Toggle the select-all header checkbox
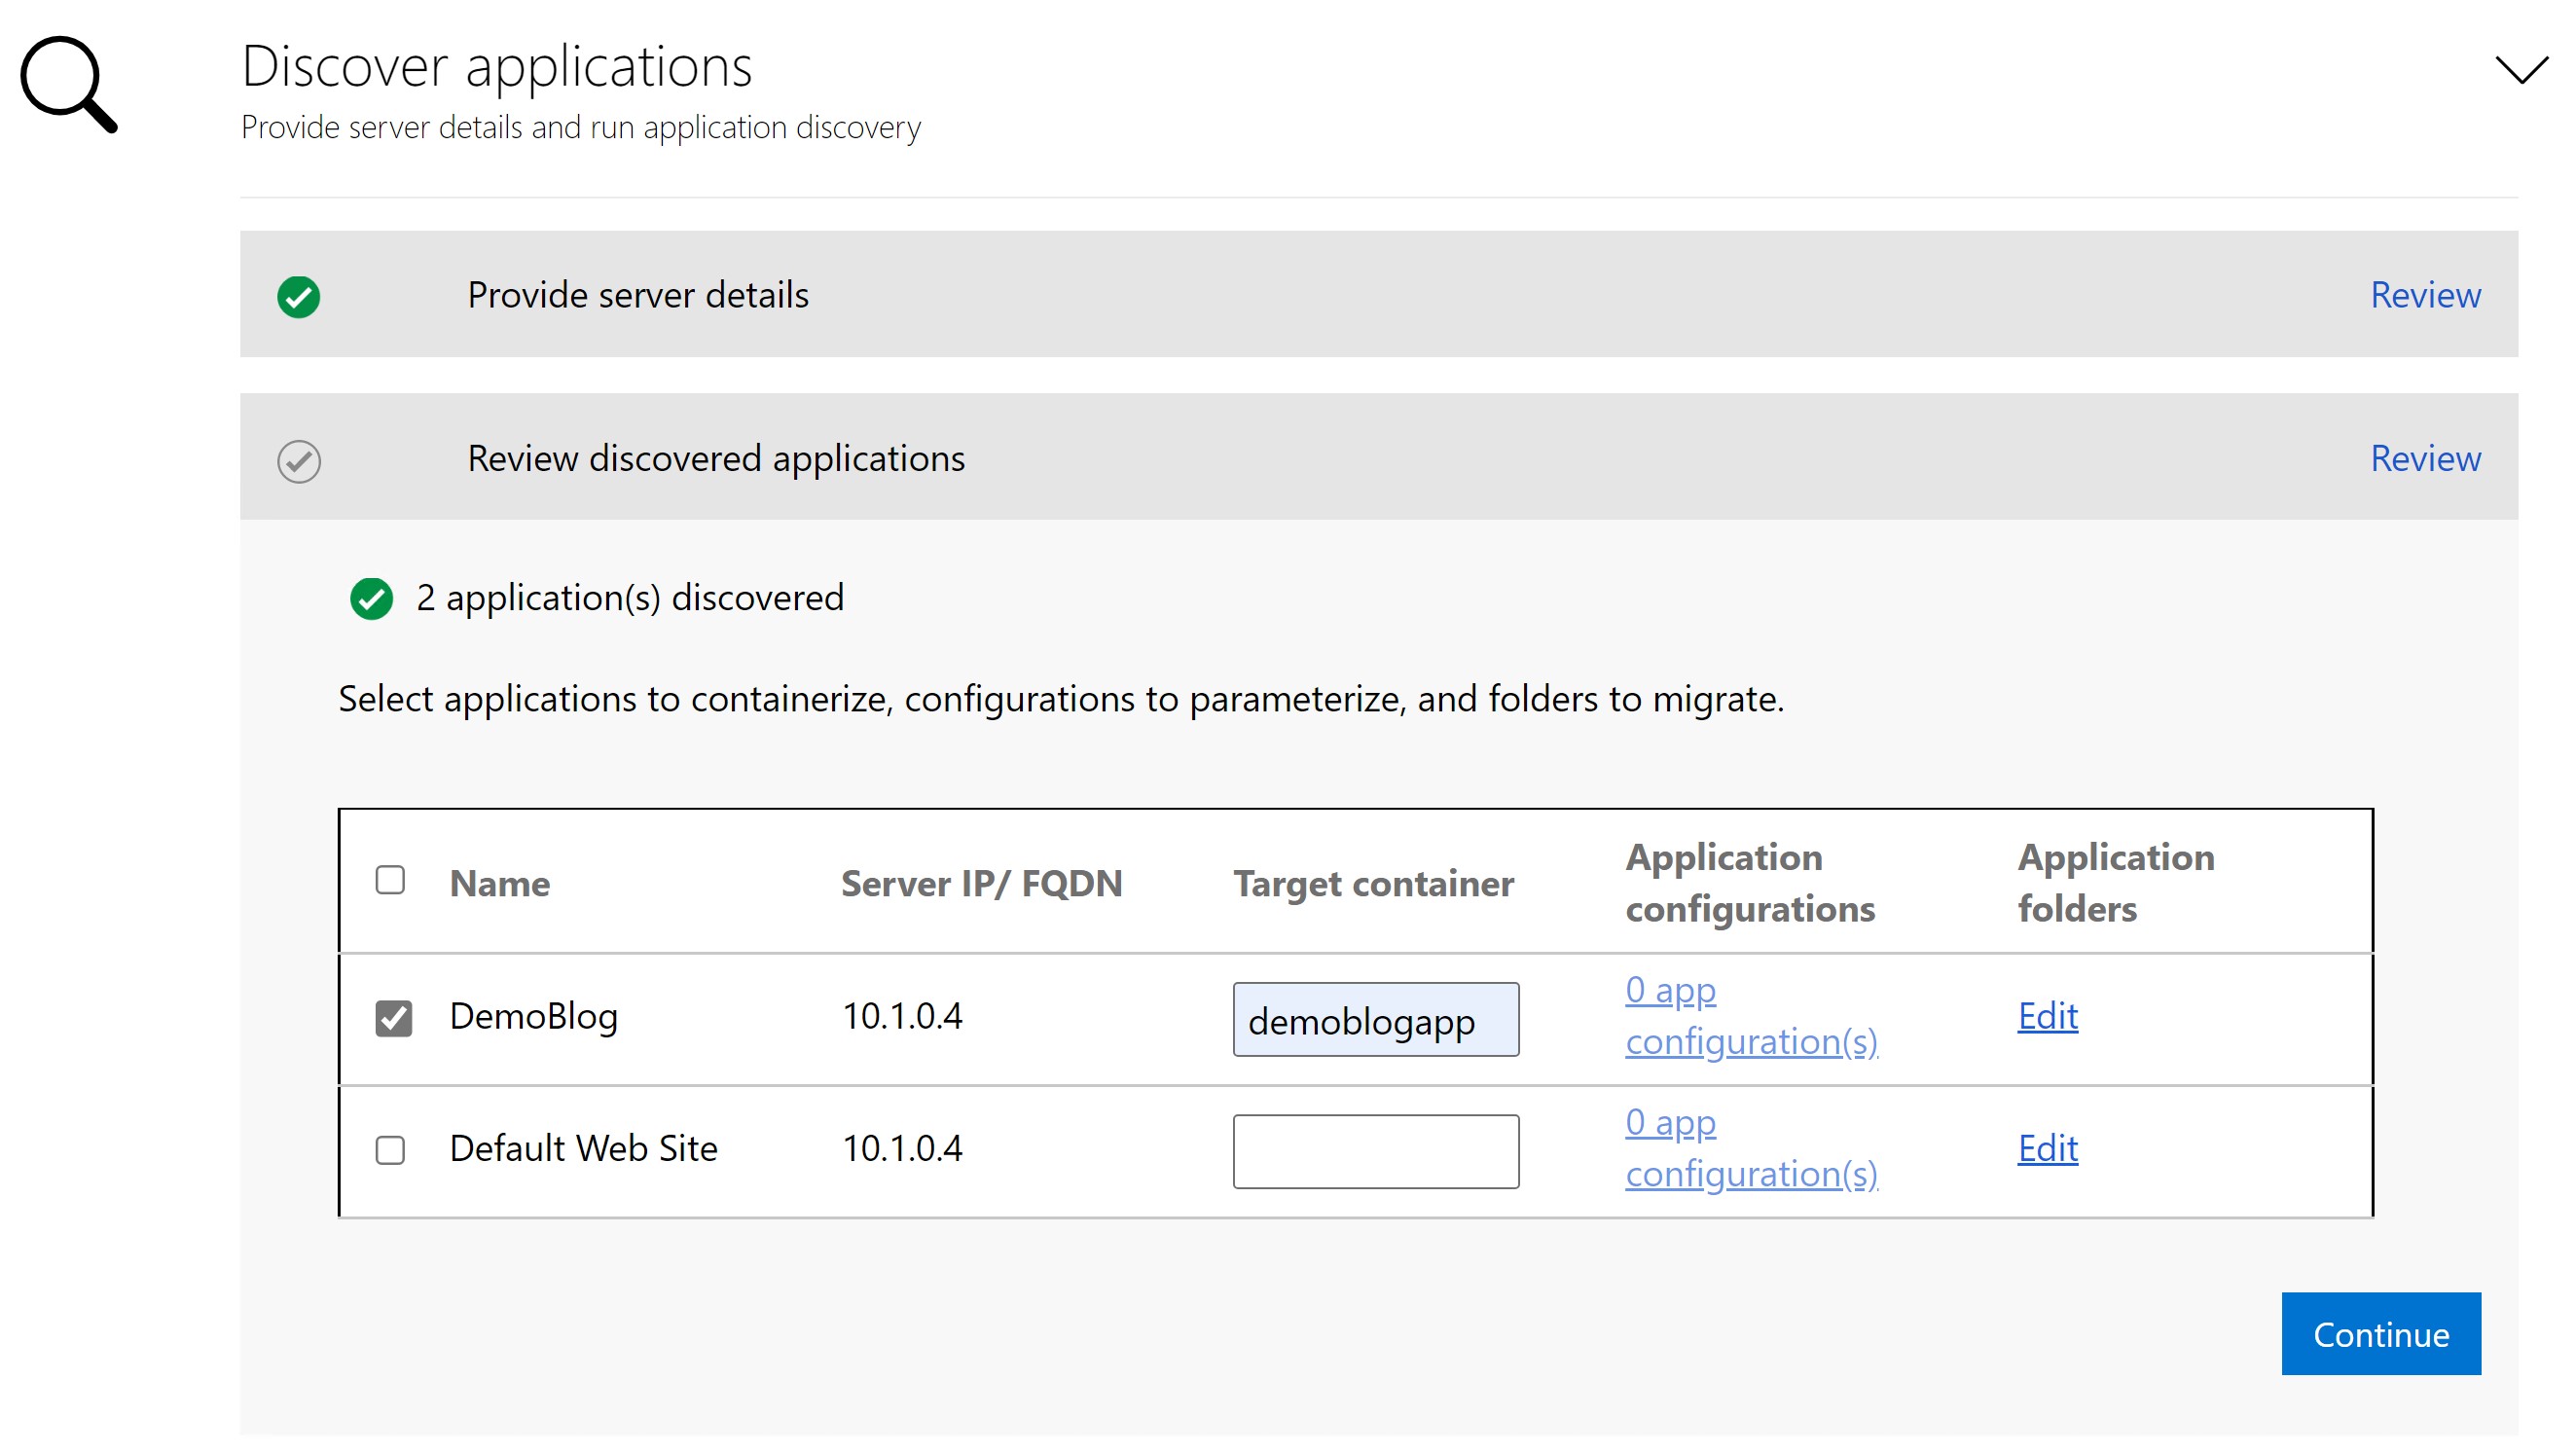Screen dimensions: 2576x1452 [x=391, y=879]
